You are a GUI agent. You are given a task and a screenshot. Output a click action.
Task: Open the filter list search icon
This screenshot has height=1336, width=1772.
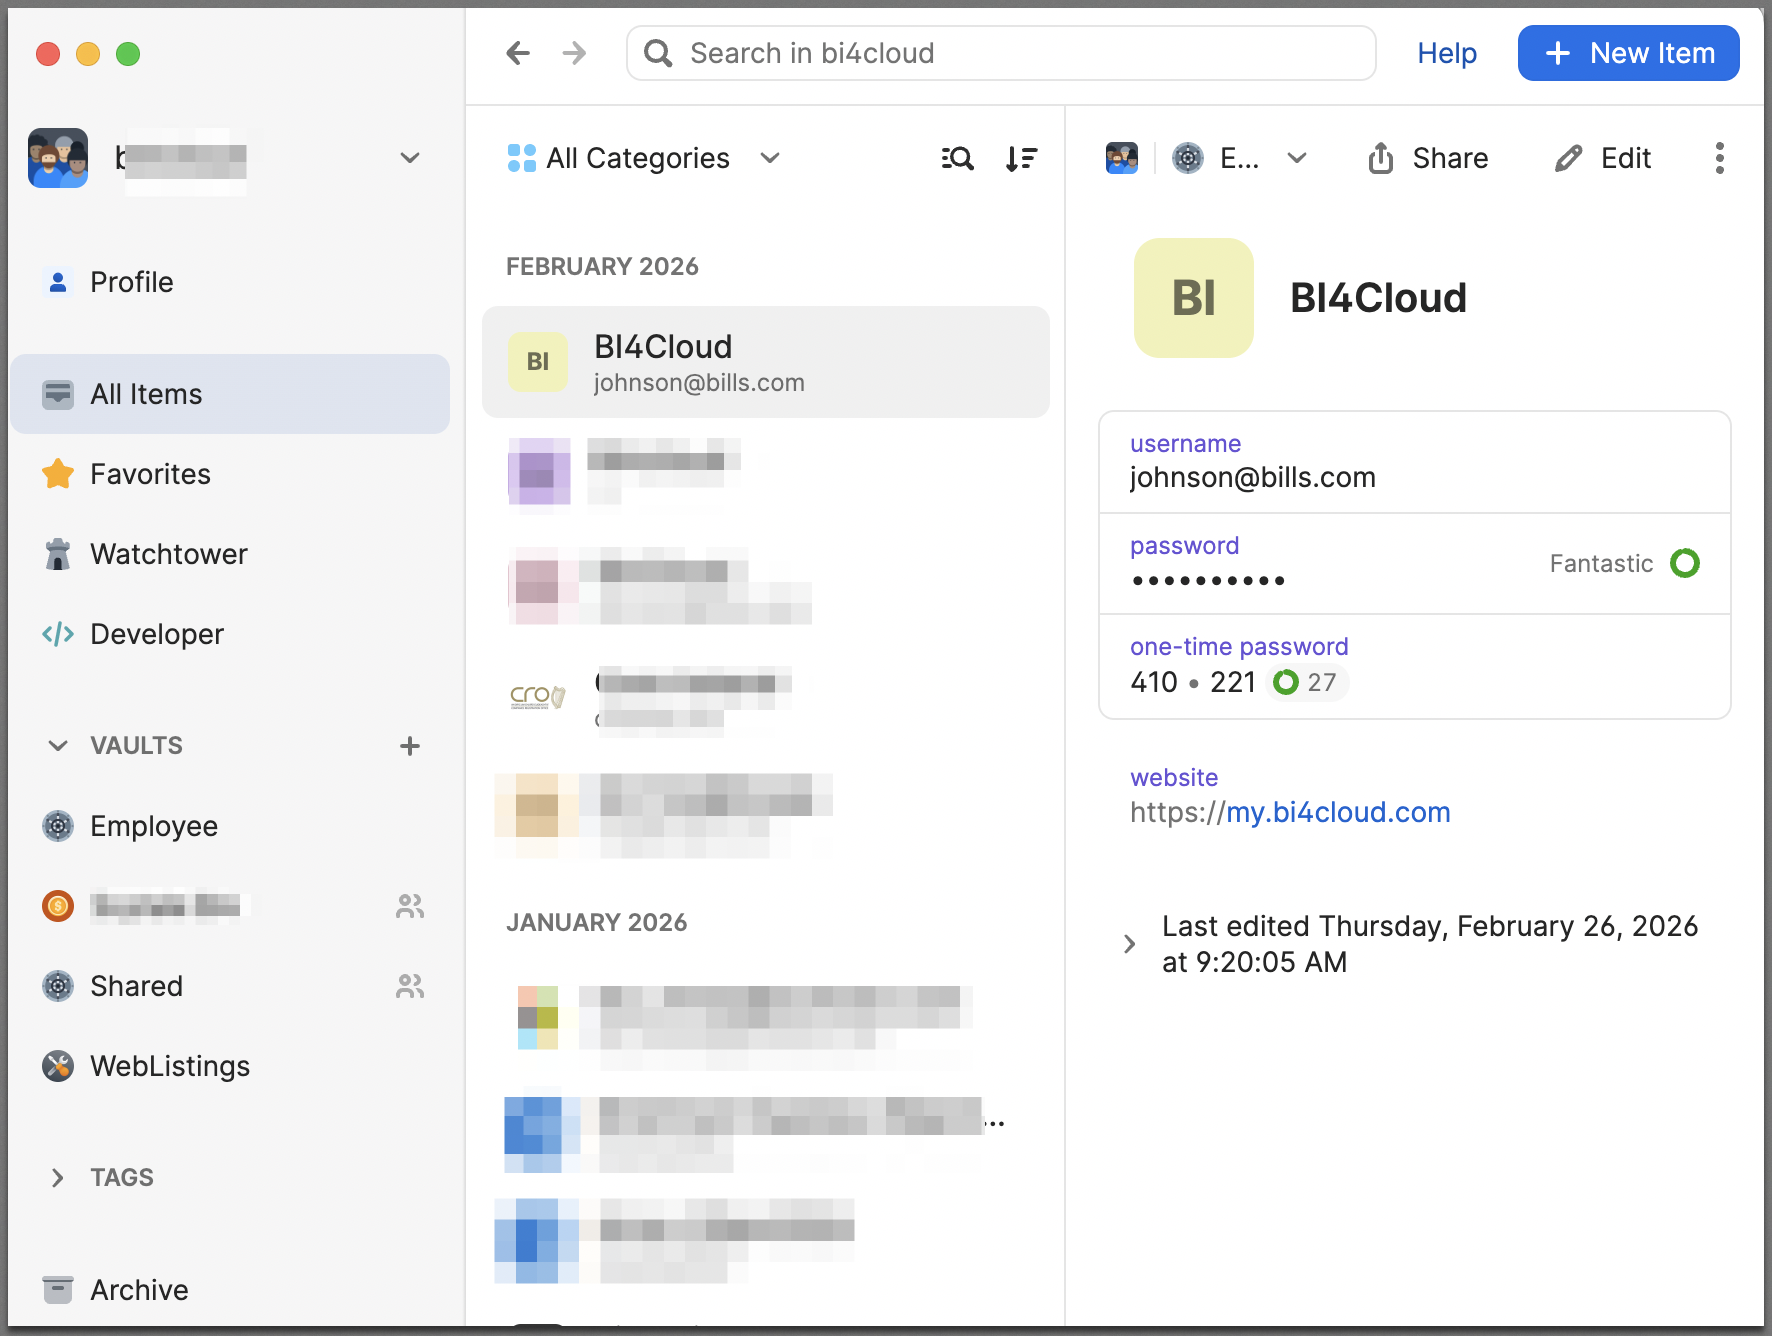pos(957,158)
